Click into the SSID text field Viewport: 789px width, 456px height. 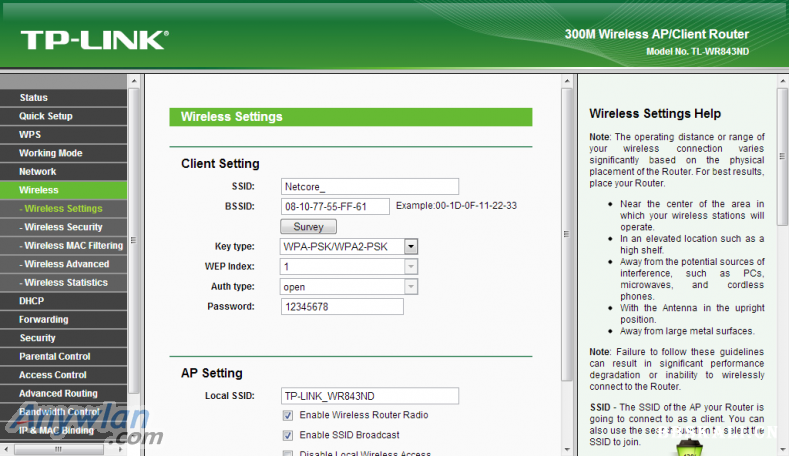(370, 186)
